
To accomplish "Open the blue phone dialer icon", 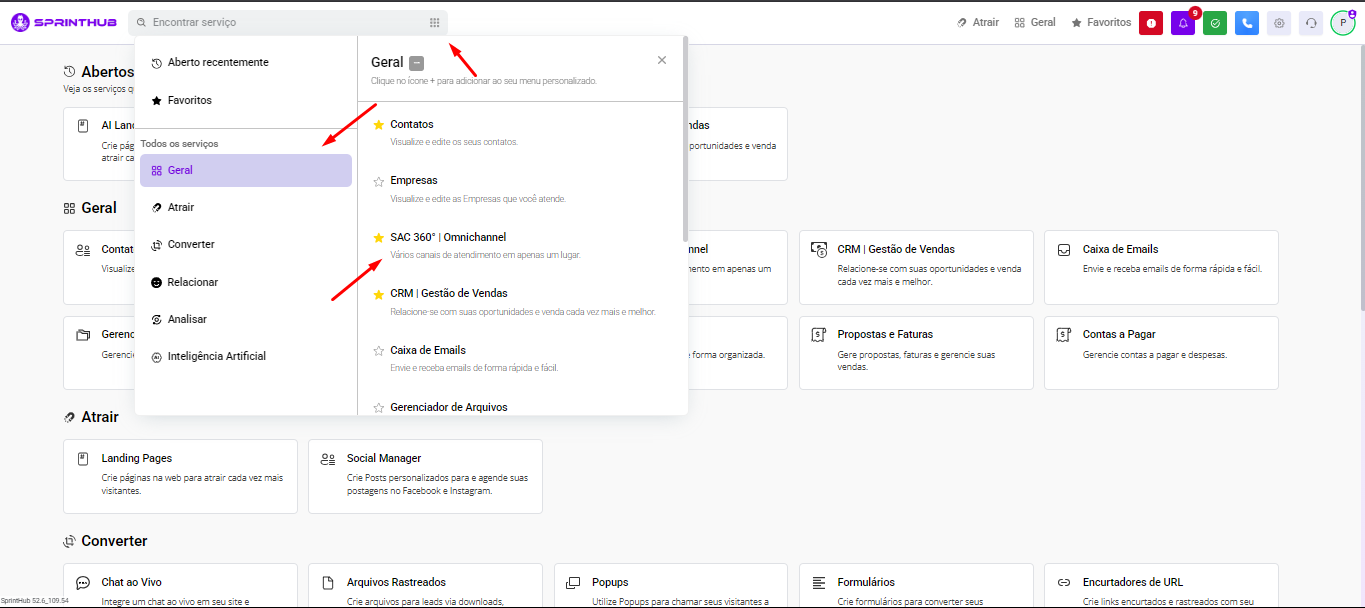I will [1247, 23].
